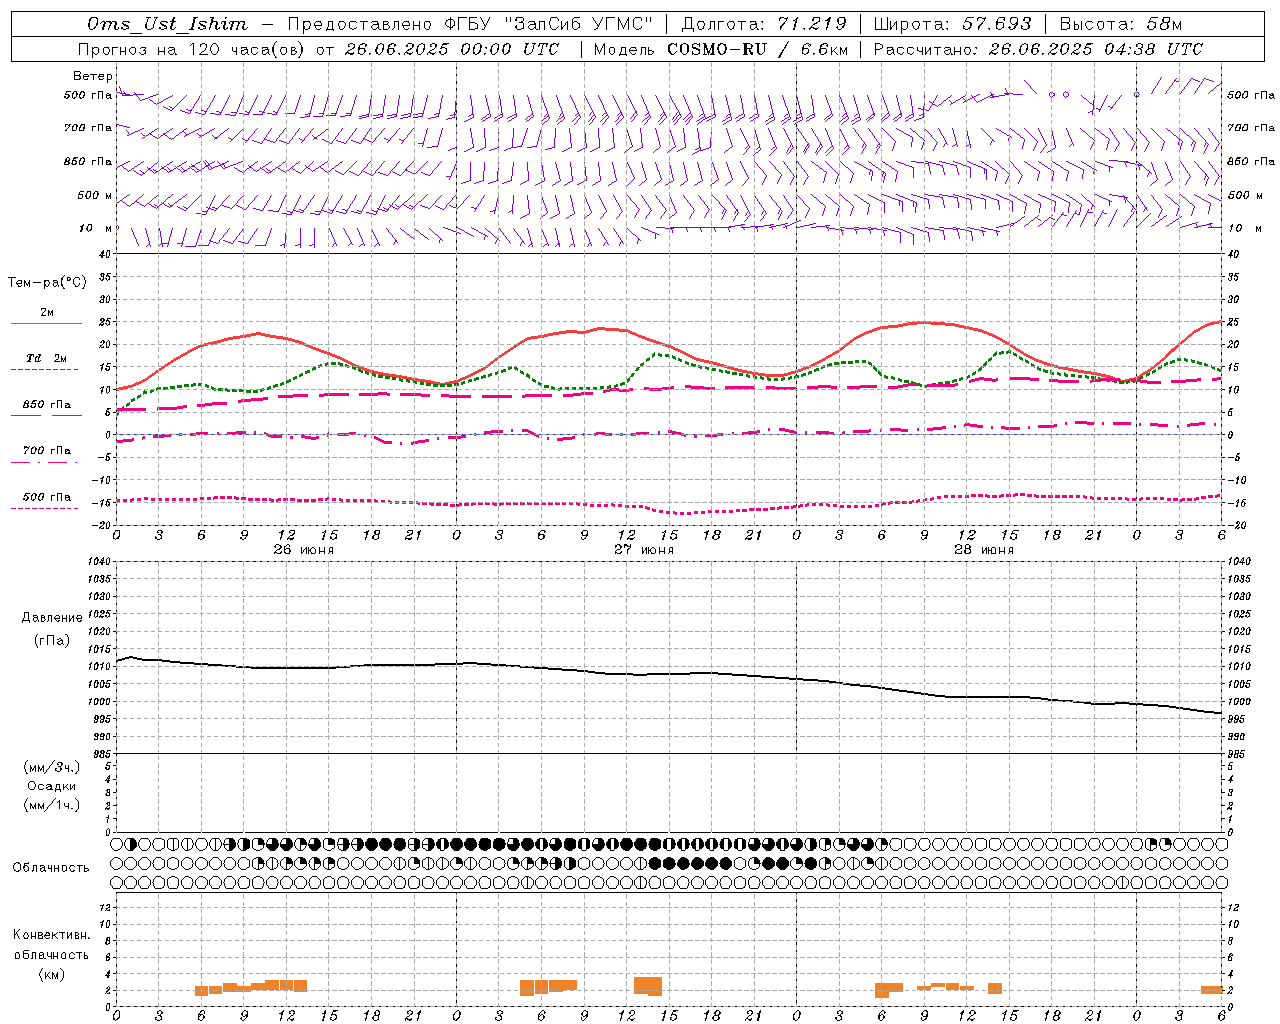Click the Осадки panel label

coord(52,786)
